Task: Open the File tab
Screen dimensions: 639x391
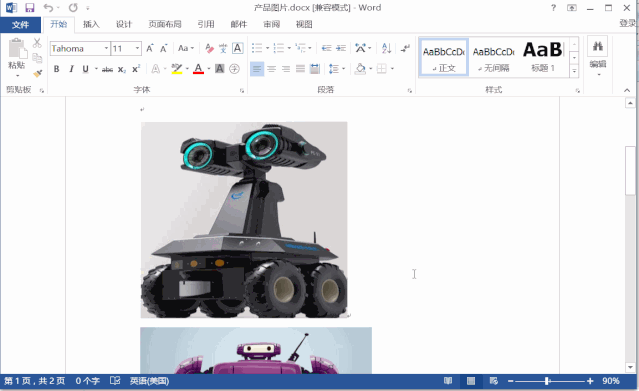Action: (20, 24)
